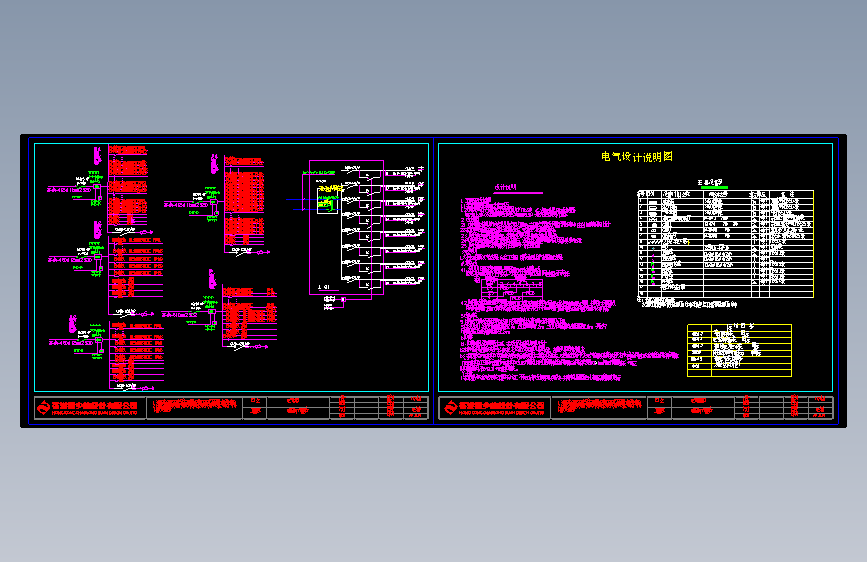Select the white equipment list table
The width and height of the screenshot is (867, 562).
[725, 244]
